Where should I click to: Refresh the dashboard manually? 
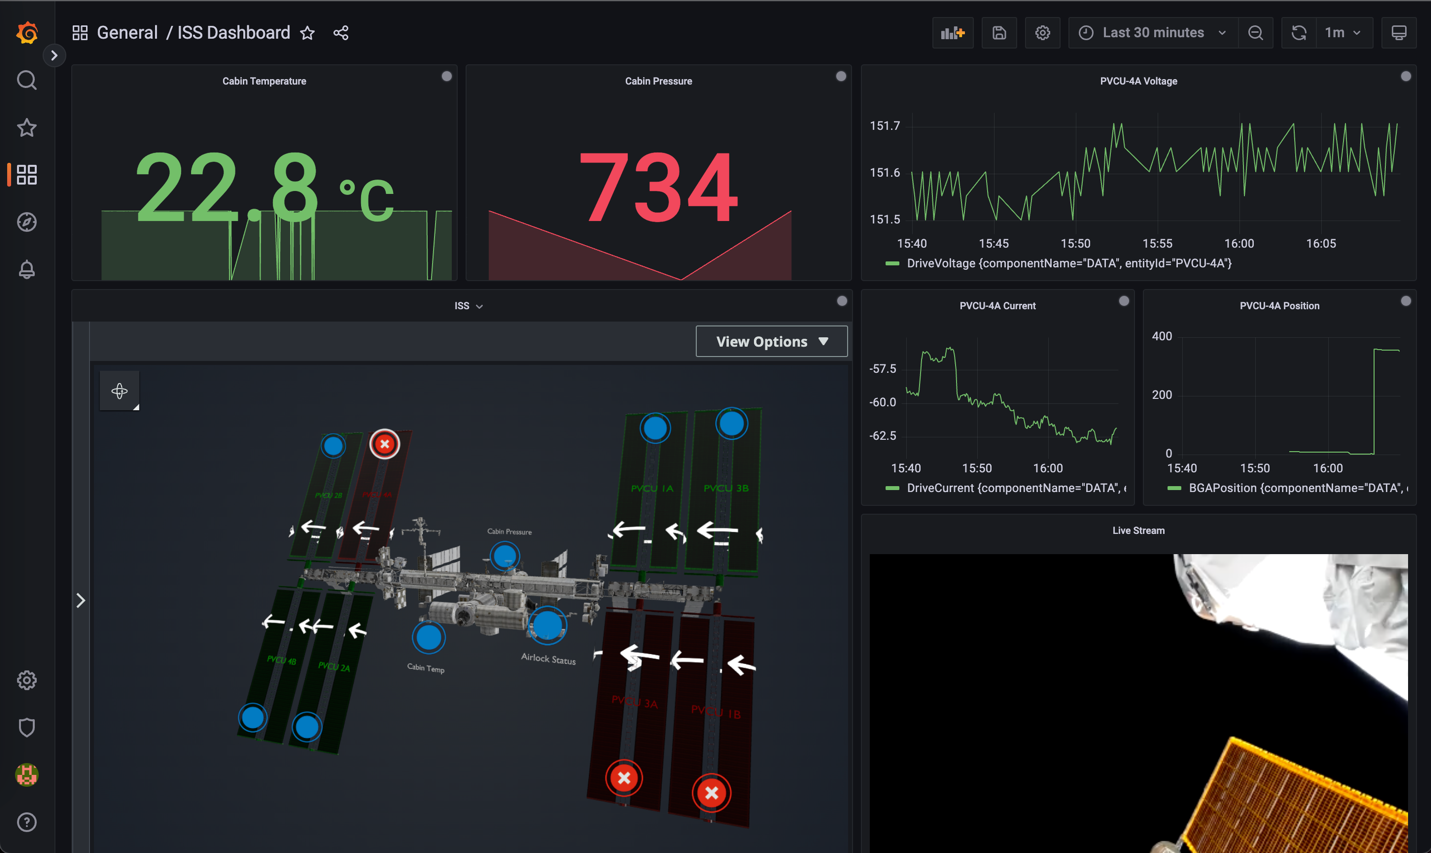pyautogui.click(x=1298, y=32)
